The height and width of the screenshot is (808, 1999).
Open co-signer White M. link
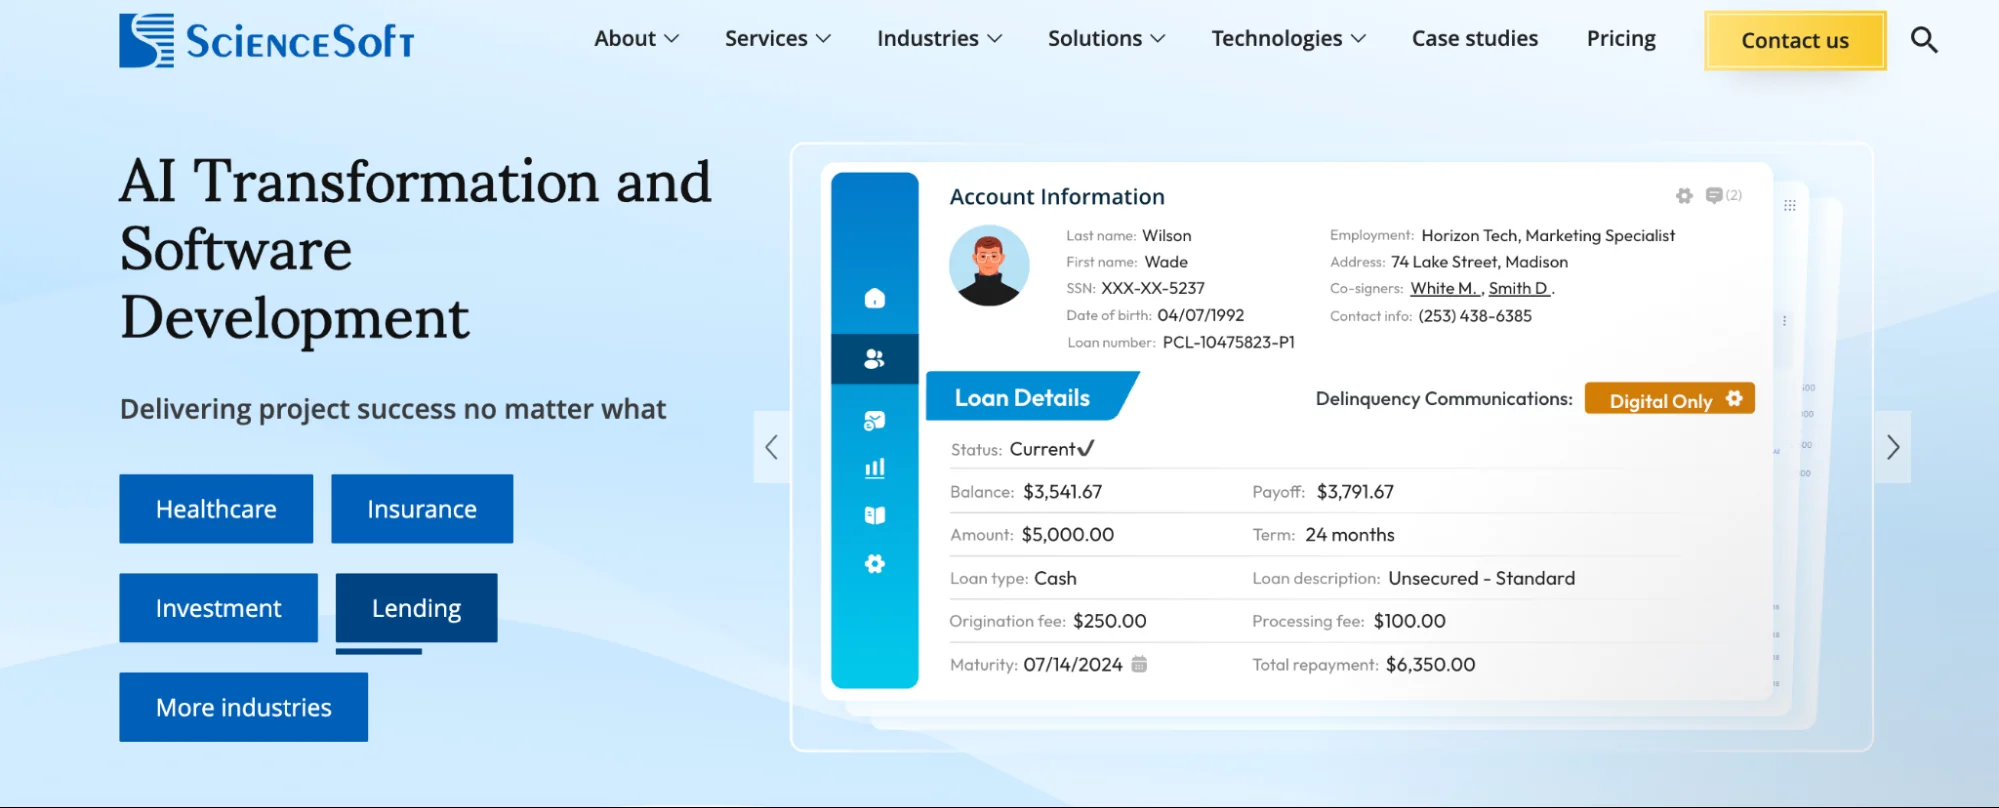1445,289
